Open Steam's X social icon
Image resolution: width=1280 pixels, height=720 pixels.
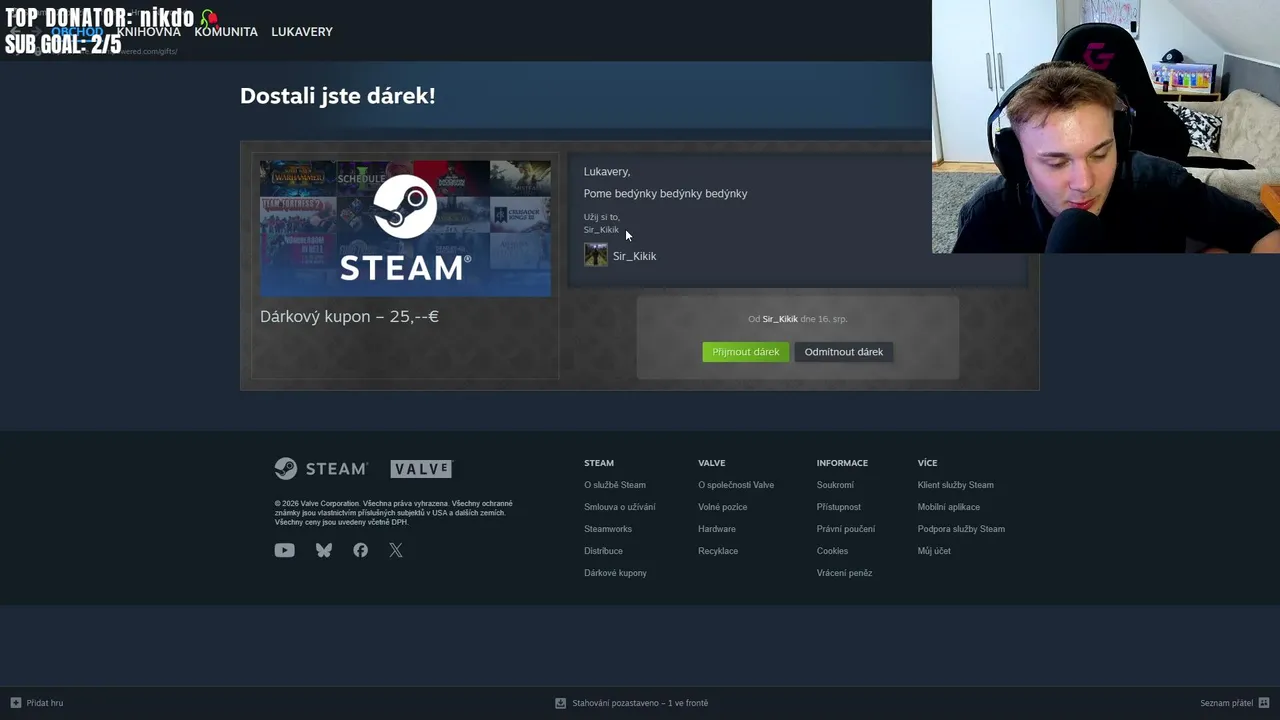[396, 550]
